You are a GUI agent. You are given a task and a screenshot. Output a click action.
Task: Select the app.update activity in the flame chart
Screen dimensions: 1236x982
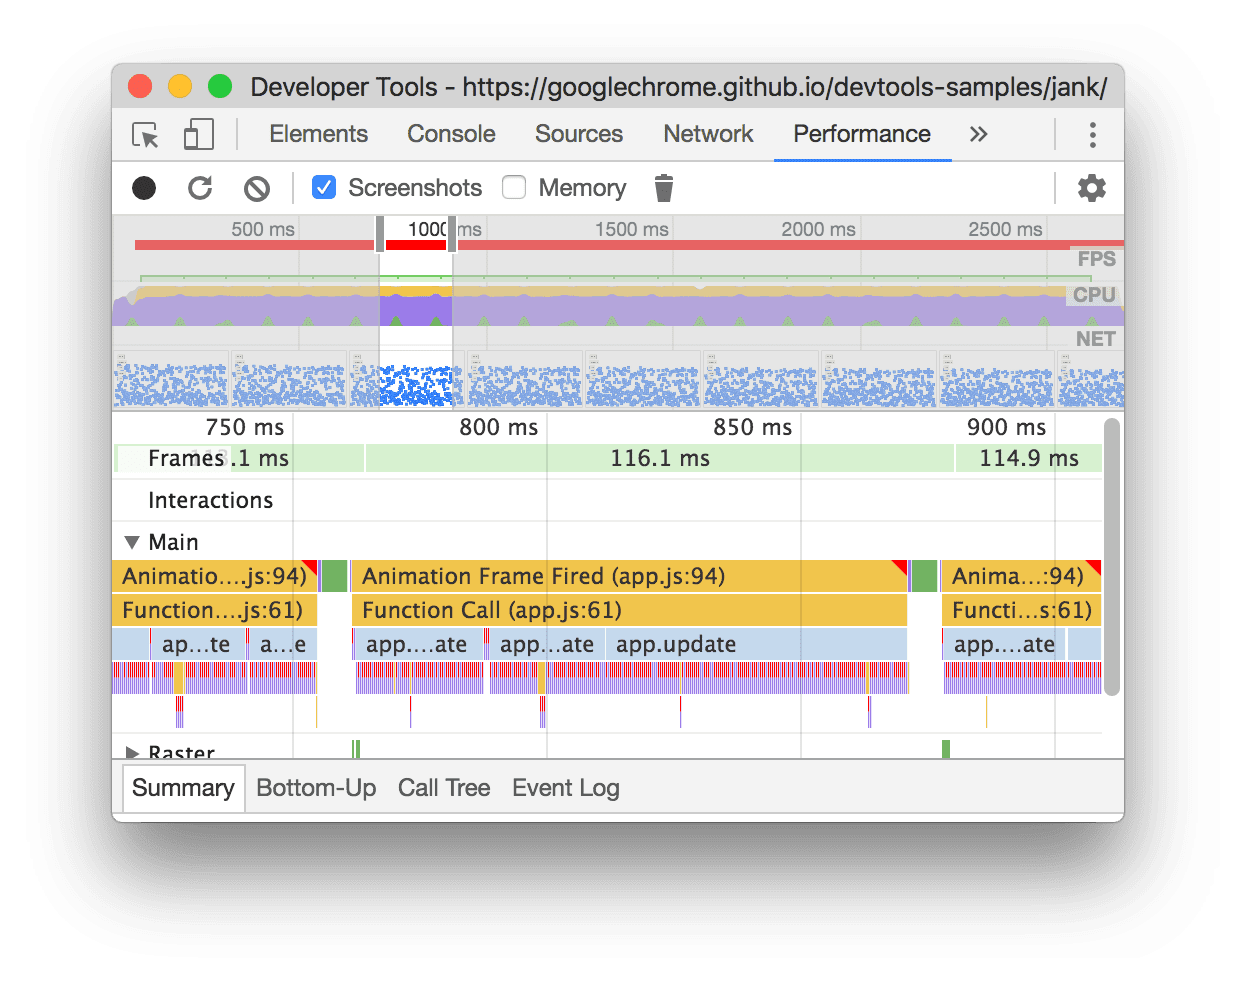(675, 644)
